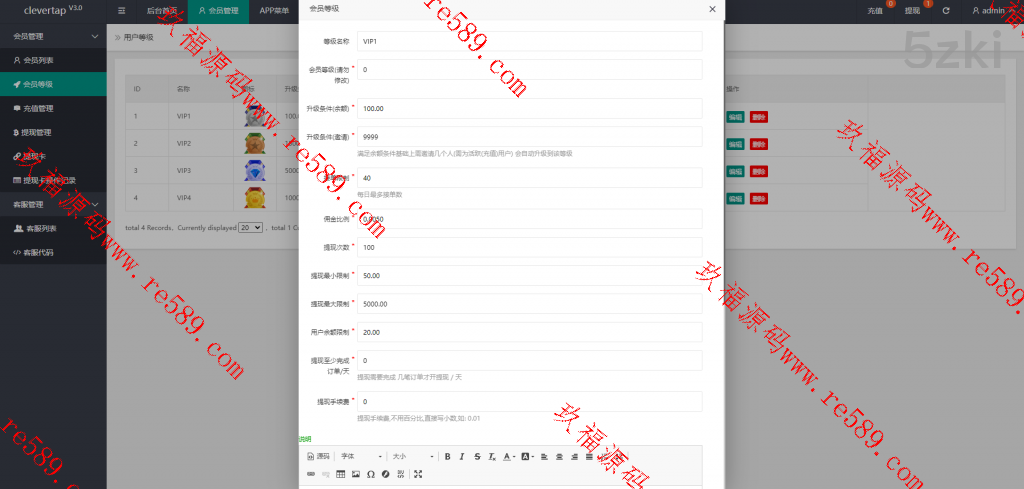The width and height of the screenshot is (1024, 489).
Task: Open the records-per-page 20 dropdown
Action: point(250,228)
